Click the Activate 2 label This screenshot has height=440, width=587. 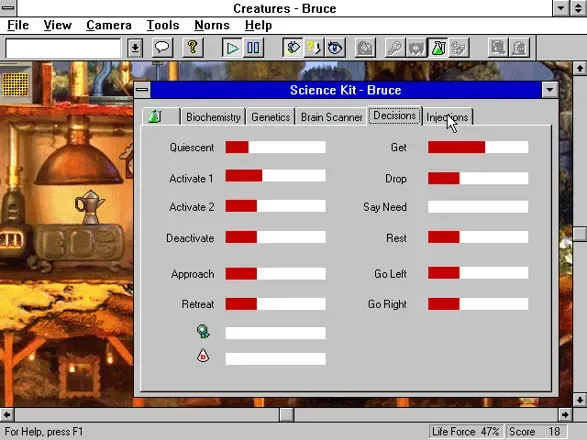tap(192, 207)
